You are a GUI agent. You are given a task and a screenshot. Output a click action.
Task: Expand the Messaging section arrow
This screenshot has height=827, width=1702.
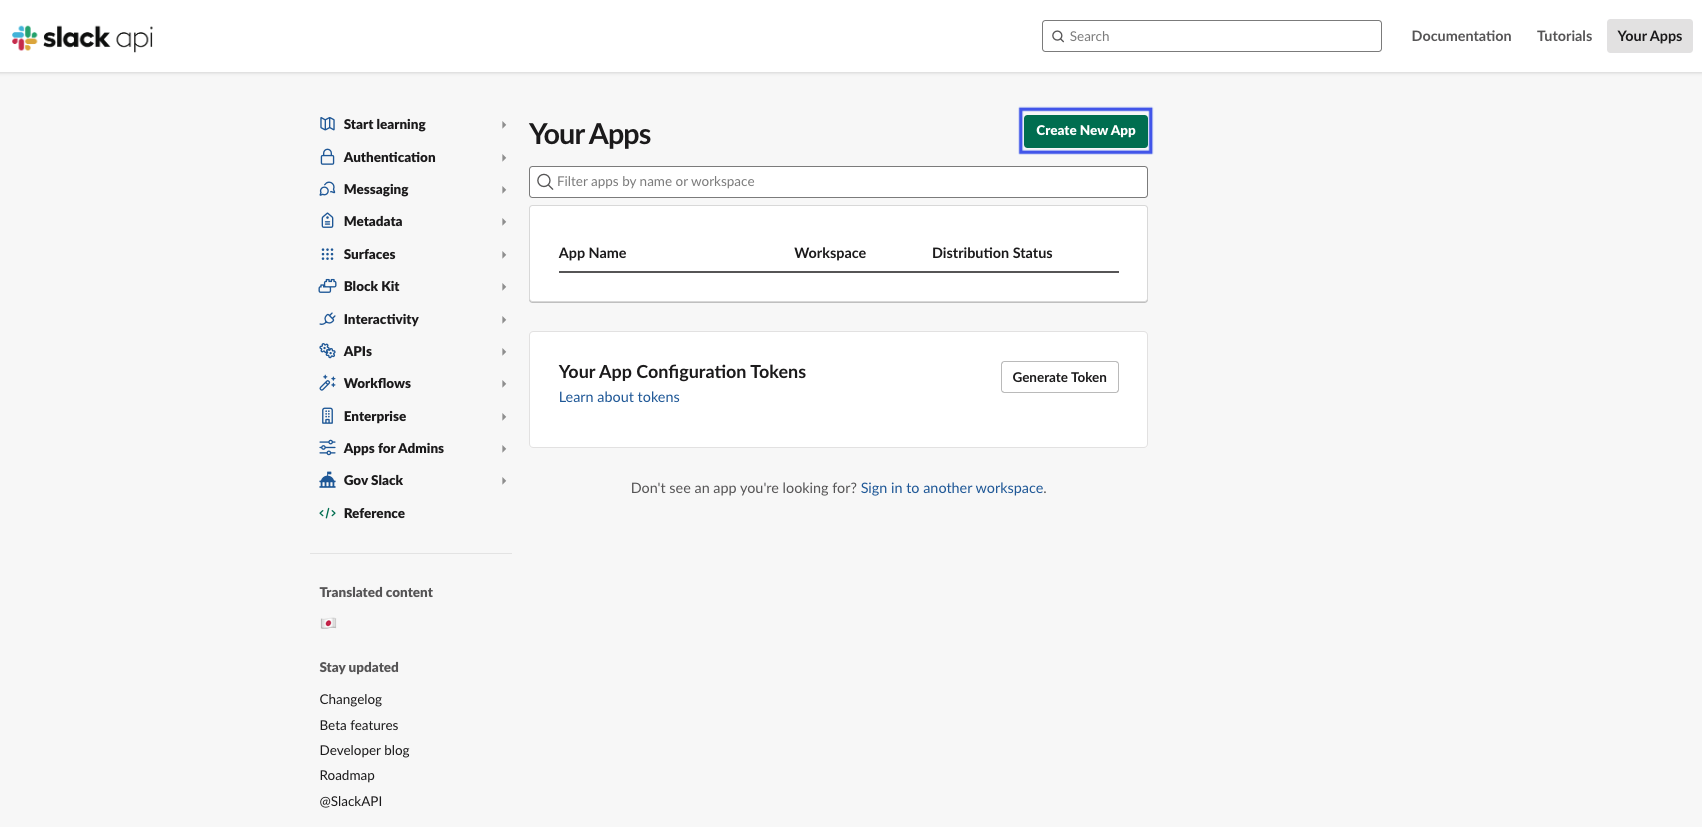[x=504, y=190]
